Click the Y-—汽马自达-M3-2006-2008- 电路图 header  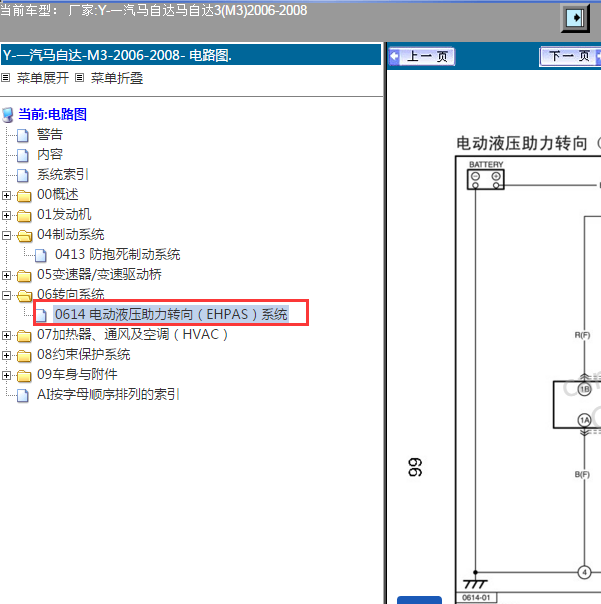click(x=191, y=55)
